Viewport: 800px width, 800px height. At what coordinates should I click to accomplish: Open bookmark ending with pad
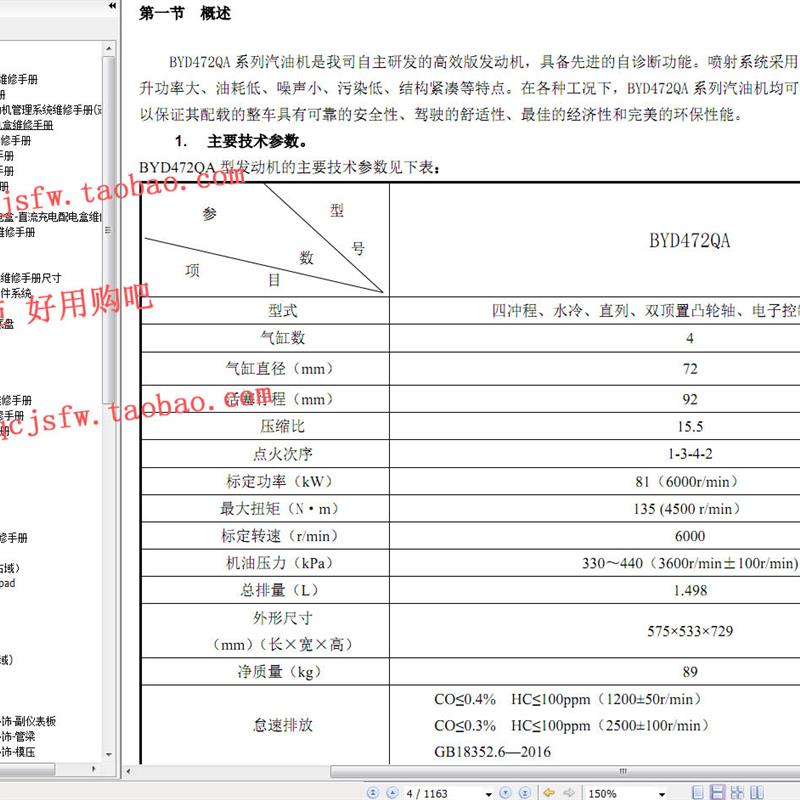point(8,583)
